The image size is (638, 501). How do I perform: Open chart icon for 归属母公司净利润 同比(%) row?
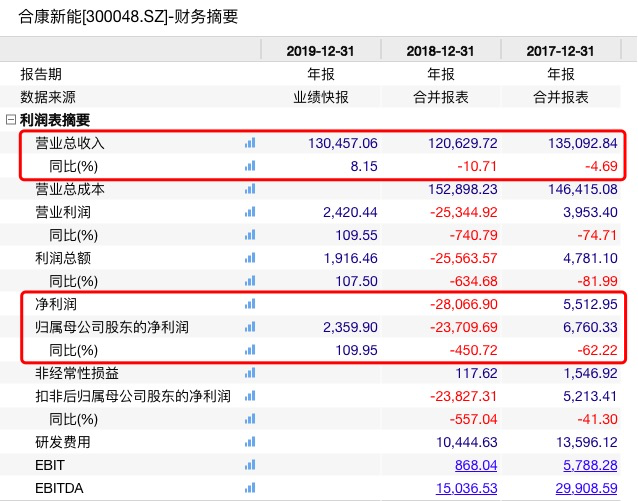pyautogui.click(x=250, y=350)
